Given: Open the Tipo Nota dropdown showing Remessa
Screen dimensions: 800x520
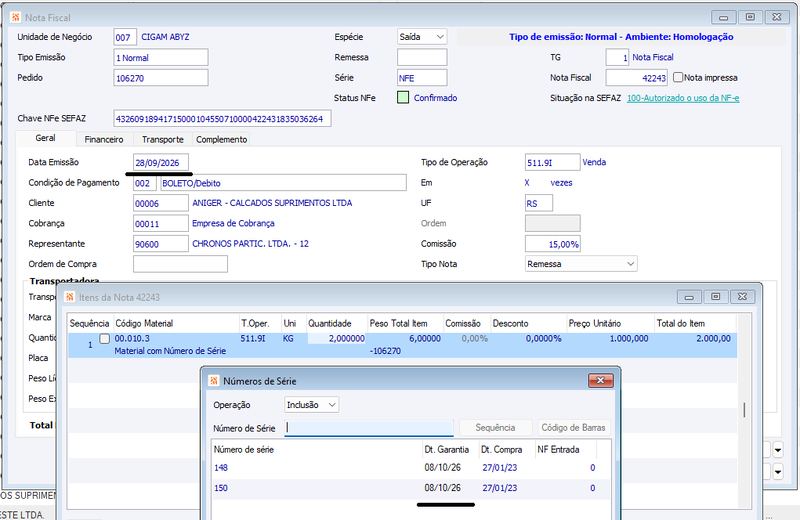Looking at the screenshot, I should click(x=581, y=264).
